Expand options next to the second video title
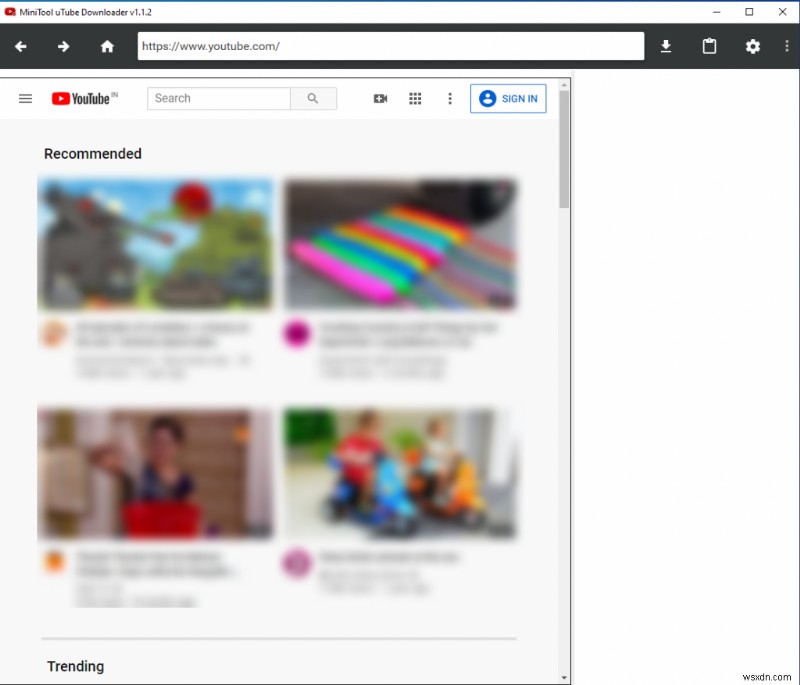 pyautogui.click(x=508, y=333)
